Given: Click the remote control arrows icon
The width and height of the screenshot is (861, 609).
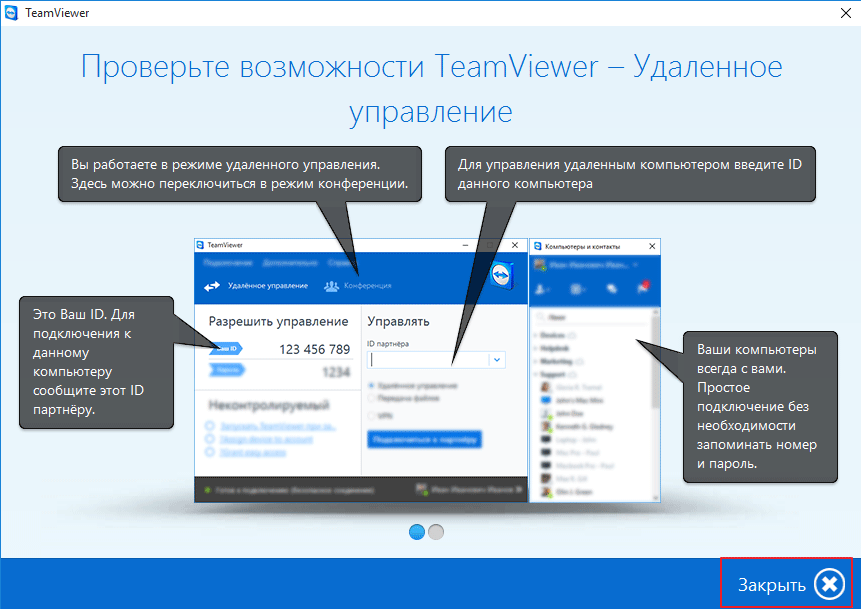Looking at the screenshot, I should coord(211,286).
